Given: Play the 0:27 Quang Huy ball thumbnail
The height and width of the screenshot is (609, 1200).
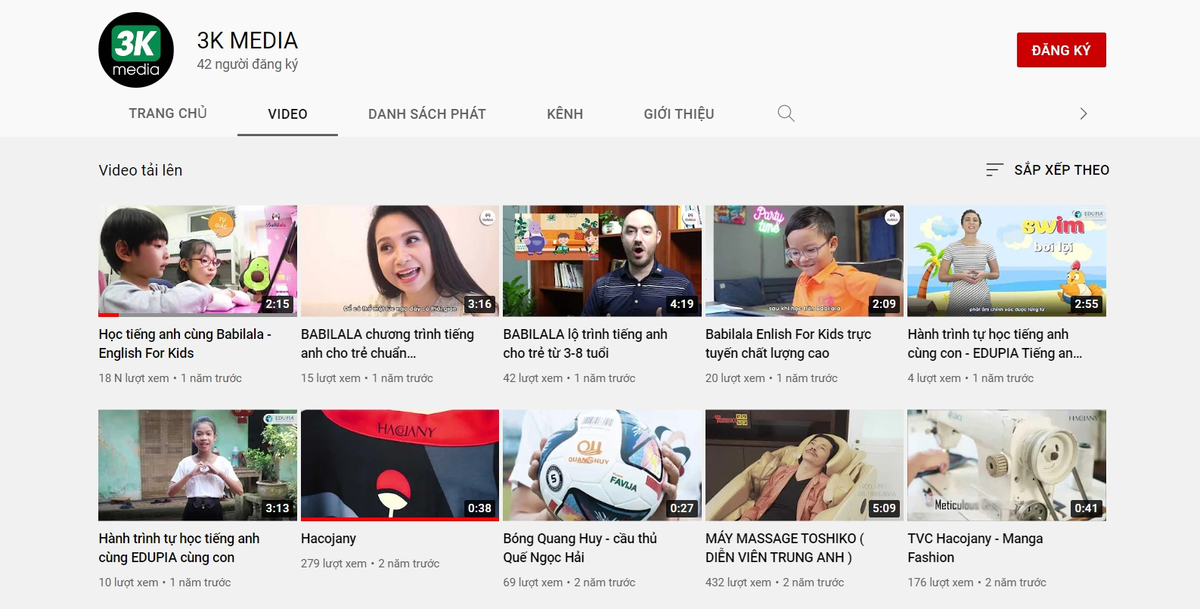Looking at the screenshot, I should pyautogui.click(x=602, y=465).
